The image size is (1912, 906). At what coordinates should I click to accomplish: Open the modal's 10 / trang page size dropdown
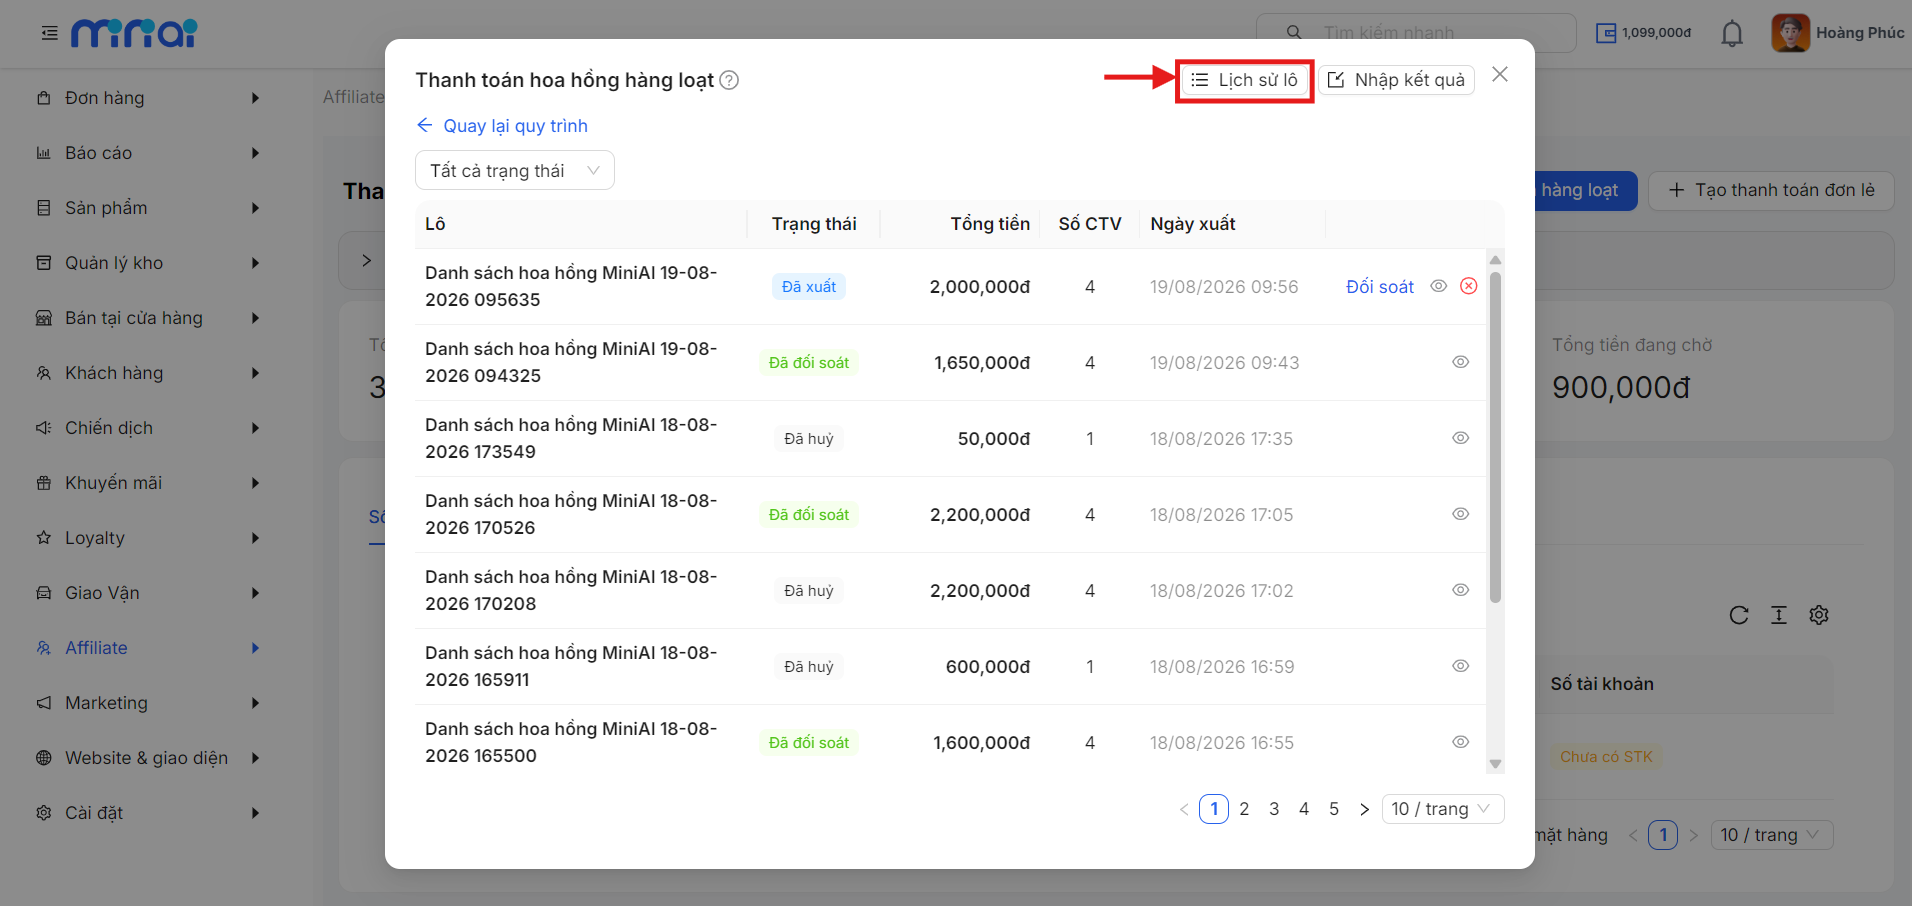(1442, 809)
